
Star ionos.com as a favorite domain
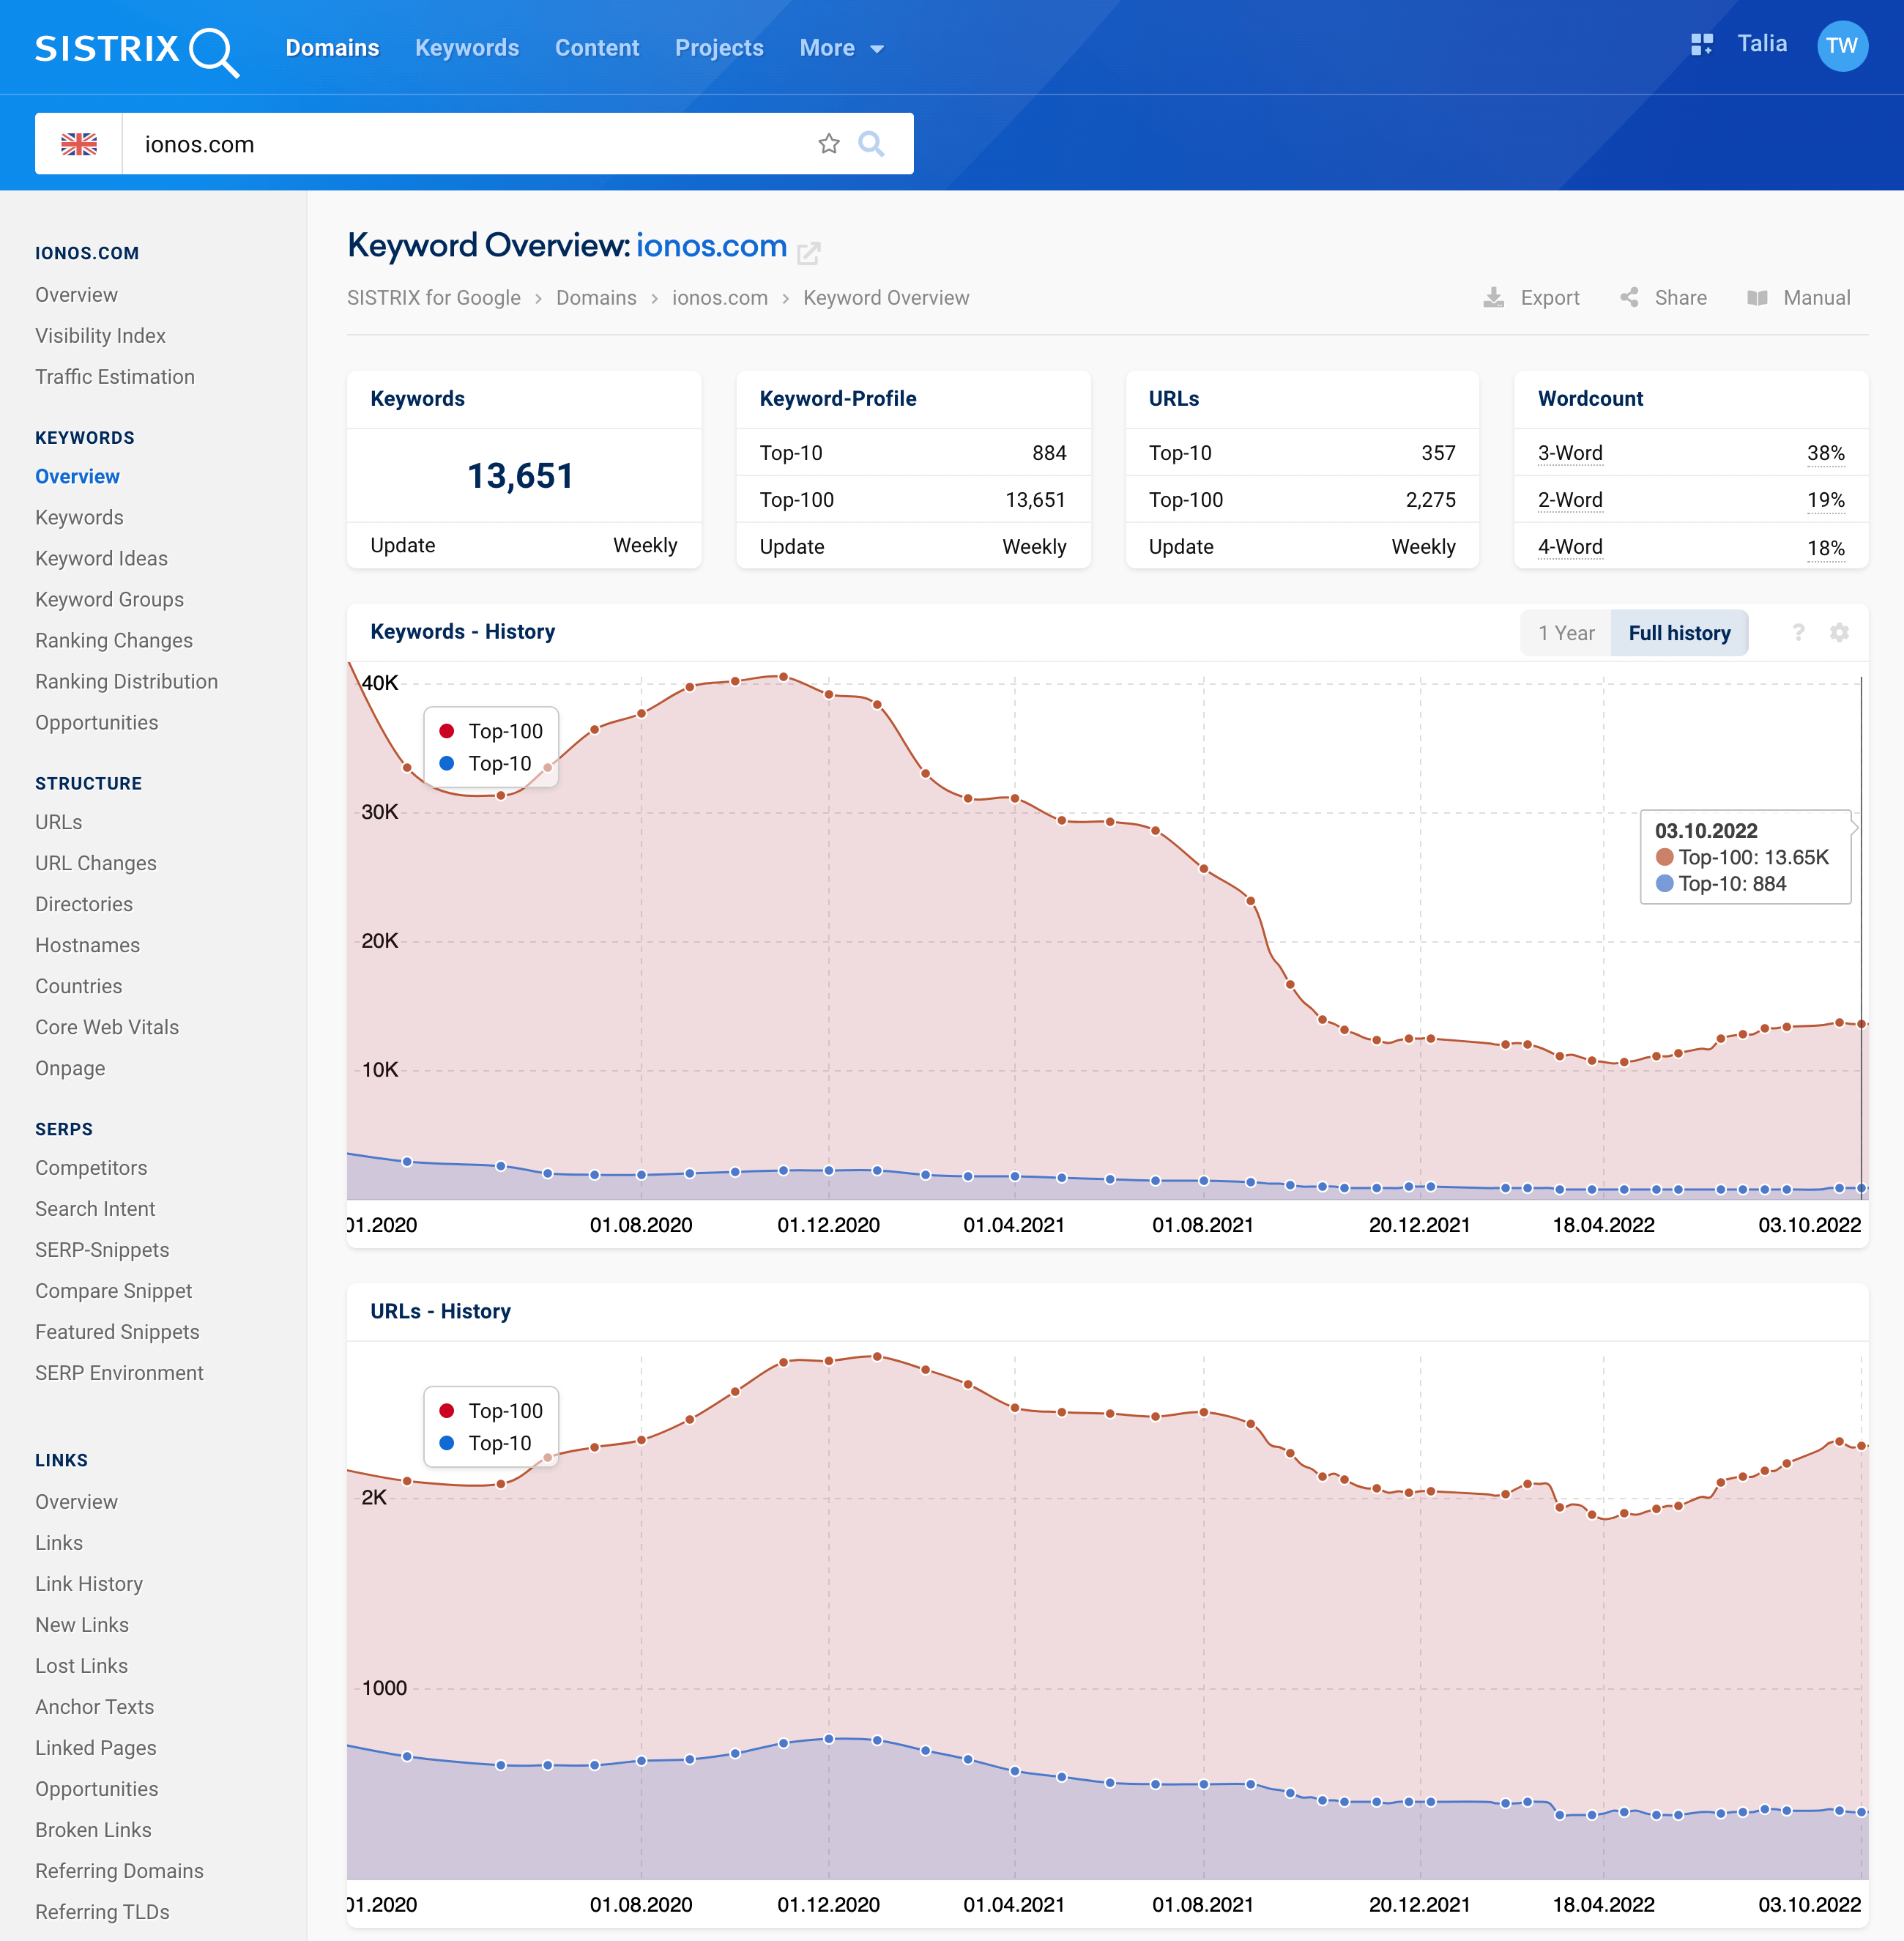pyautogui.click(x=828, y=143)
